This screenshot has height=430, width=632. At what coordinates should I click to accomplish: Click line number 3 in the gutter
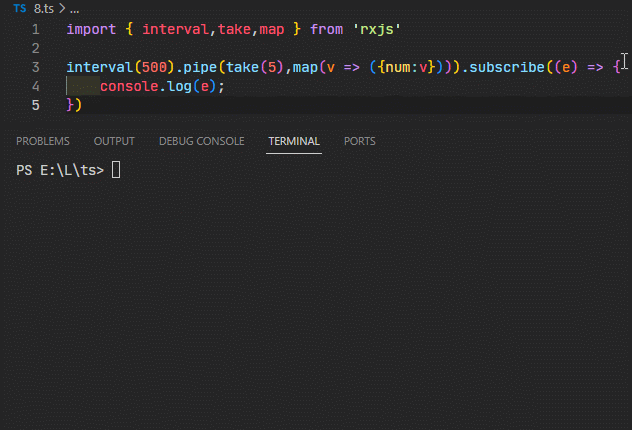tap(36, 67)
